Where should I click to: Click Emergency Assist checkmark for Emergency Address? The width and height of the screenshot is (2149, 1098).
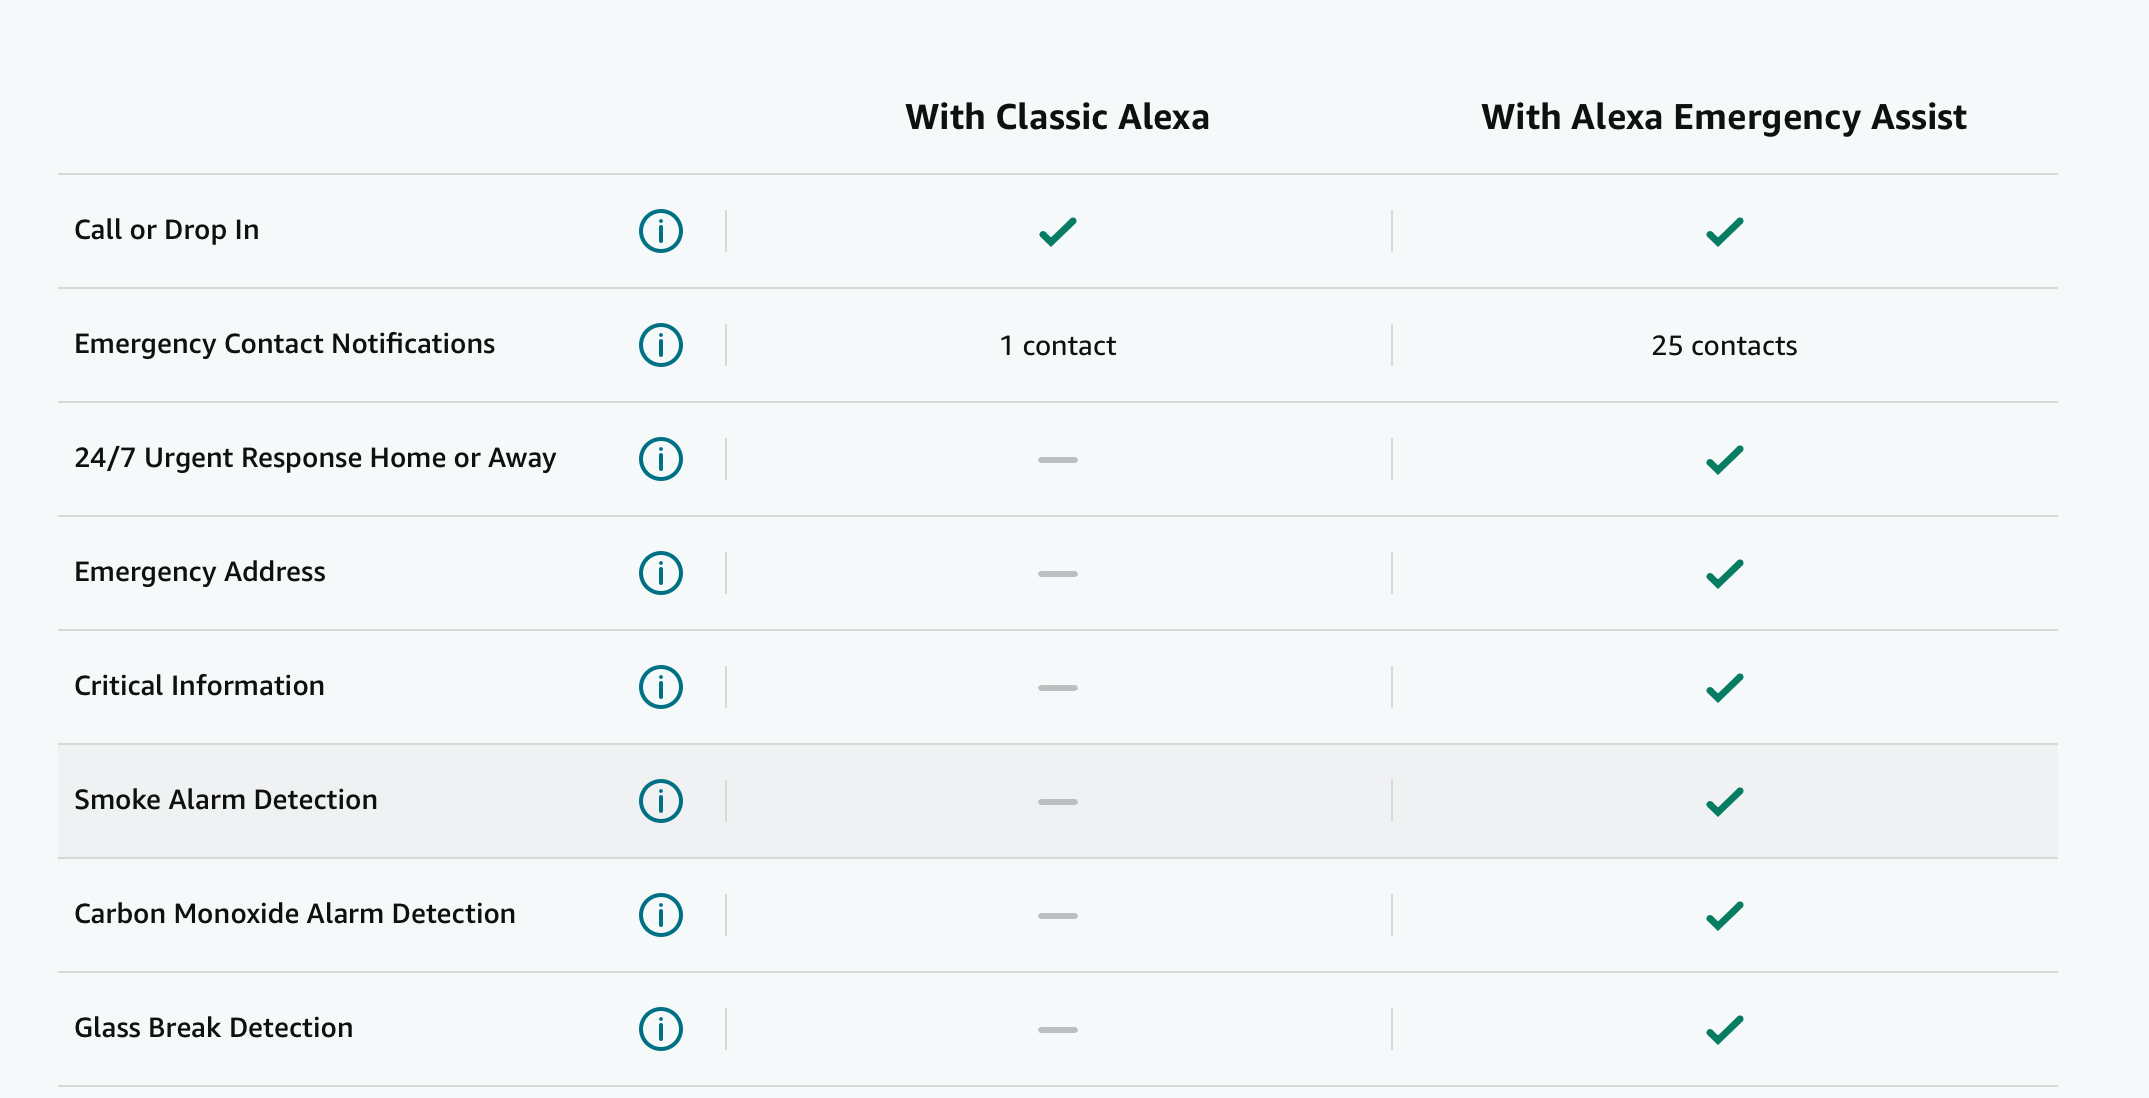click(x=1724, y=573)
